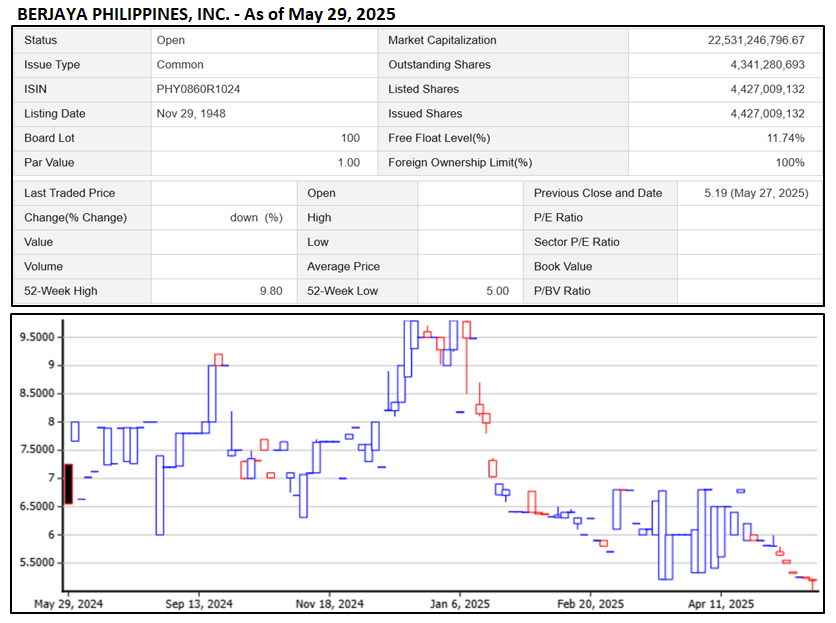Click the Board Lot value "100"
836x623 pixels.
[350, 138]
